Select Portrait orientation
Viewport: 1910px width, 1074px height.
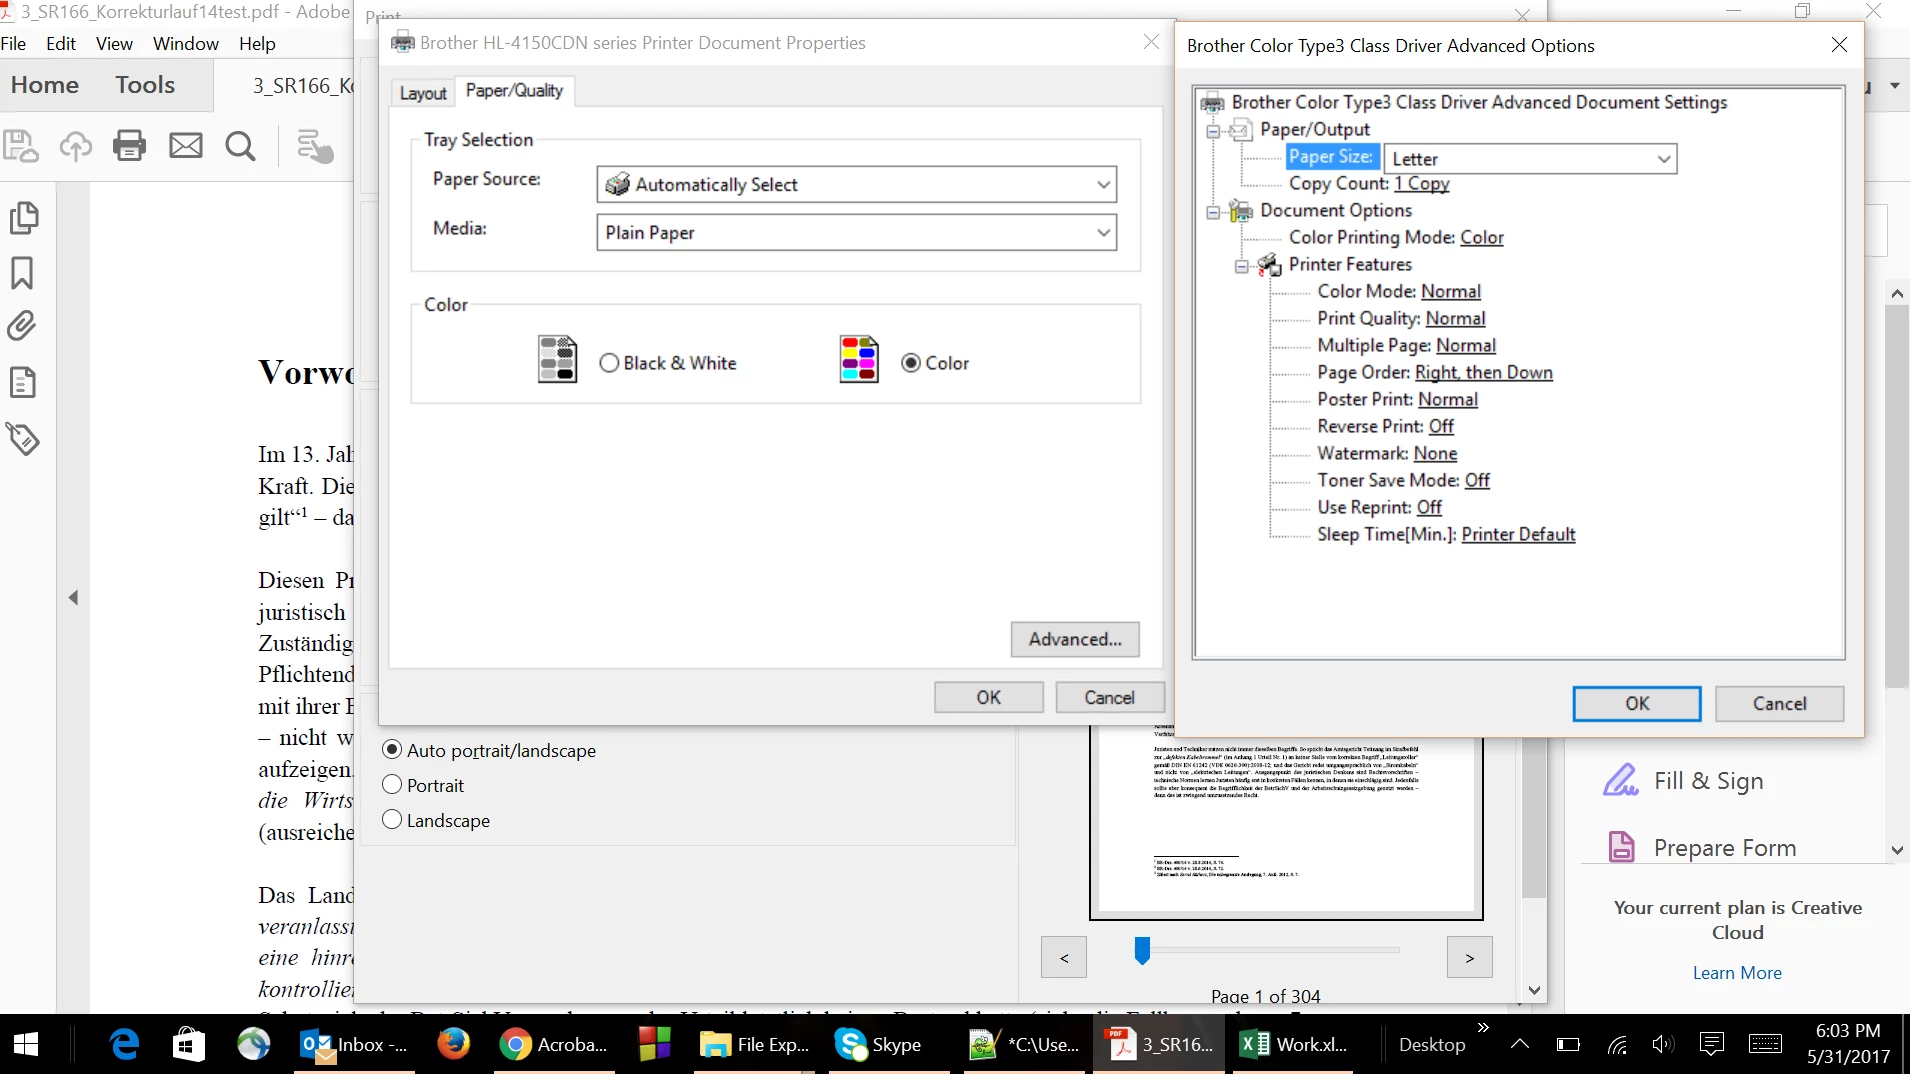pos(392,785)
